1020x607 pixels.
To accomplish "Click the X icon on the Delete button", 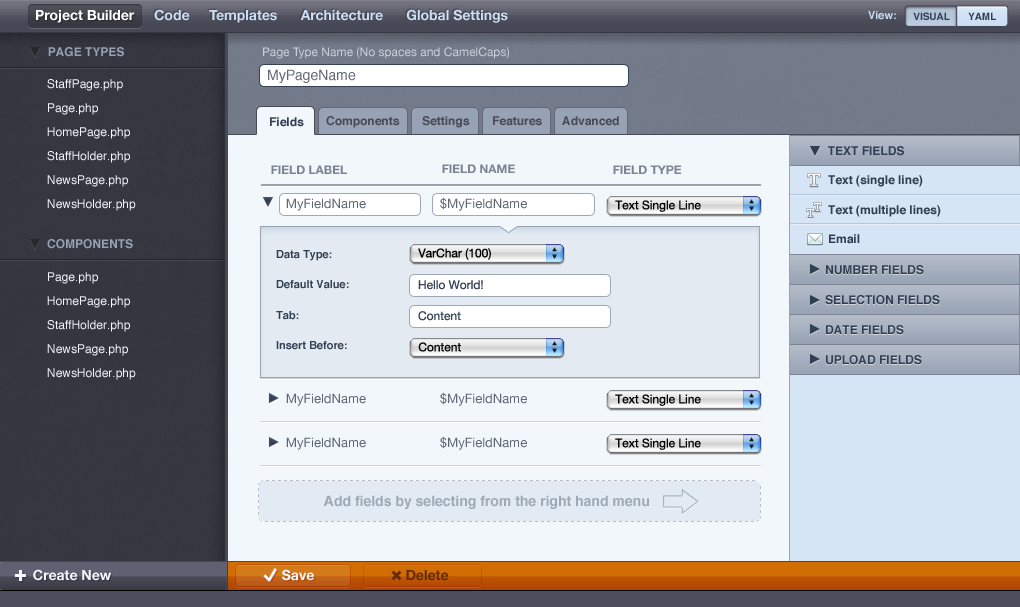I will [x=396, y=575].
